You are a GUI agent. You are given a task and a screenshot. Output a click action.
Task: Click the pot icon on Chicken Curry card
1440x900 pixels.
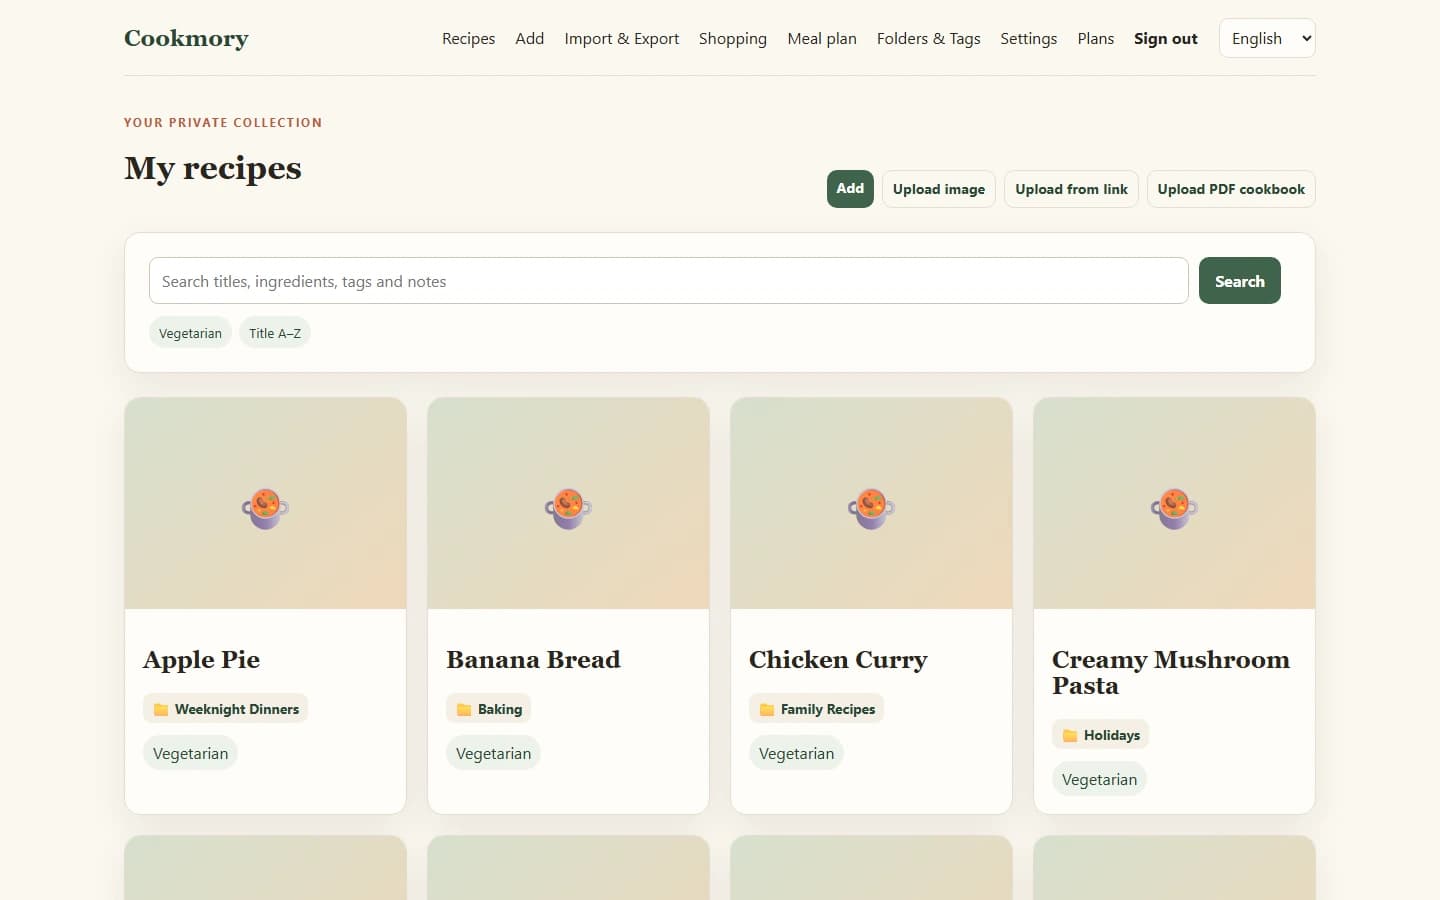871,508
